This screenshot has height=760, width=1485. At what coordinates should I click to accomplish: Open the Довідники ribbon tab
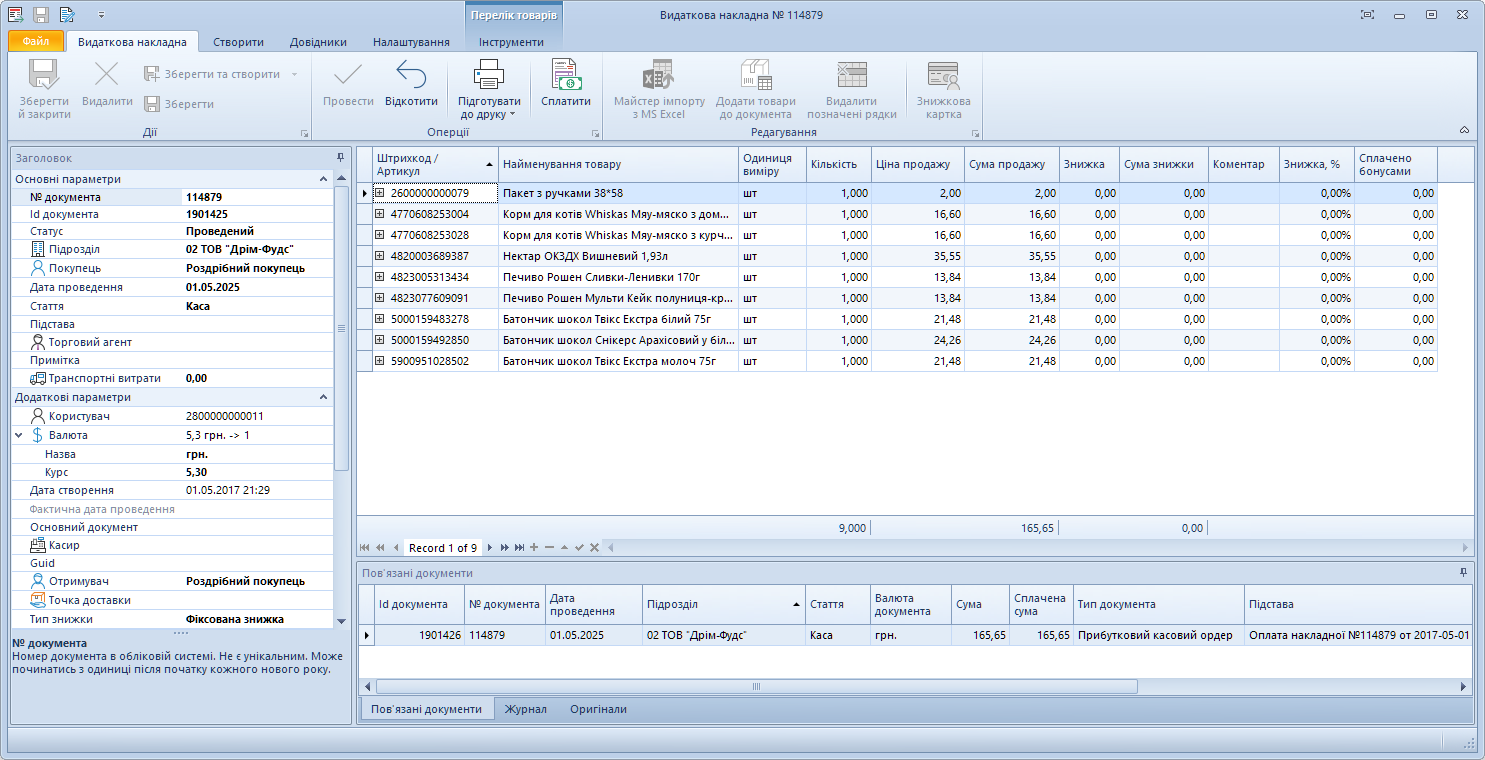click(x=318, y=42)
